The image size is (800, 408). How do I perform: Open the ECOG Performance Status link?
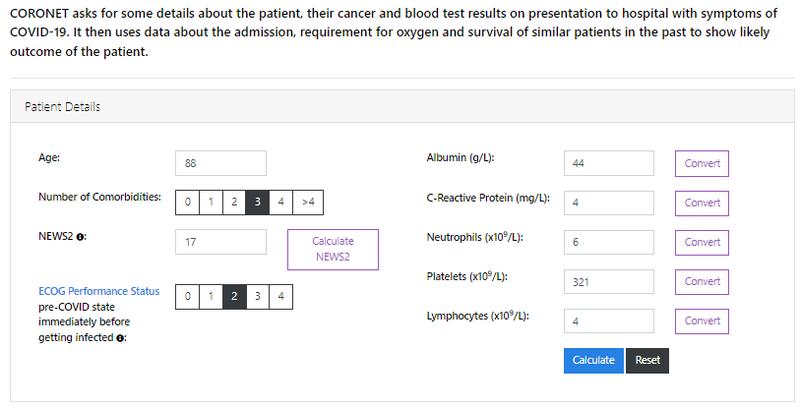point(99,291)
